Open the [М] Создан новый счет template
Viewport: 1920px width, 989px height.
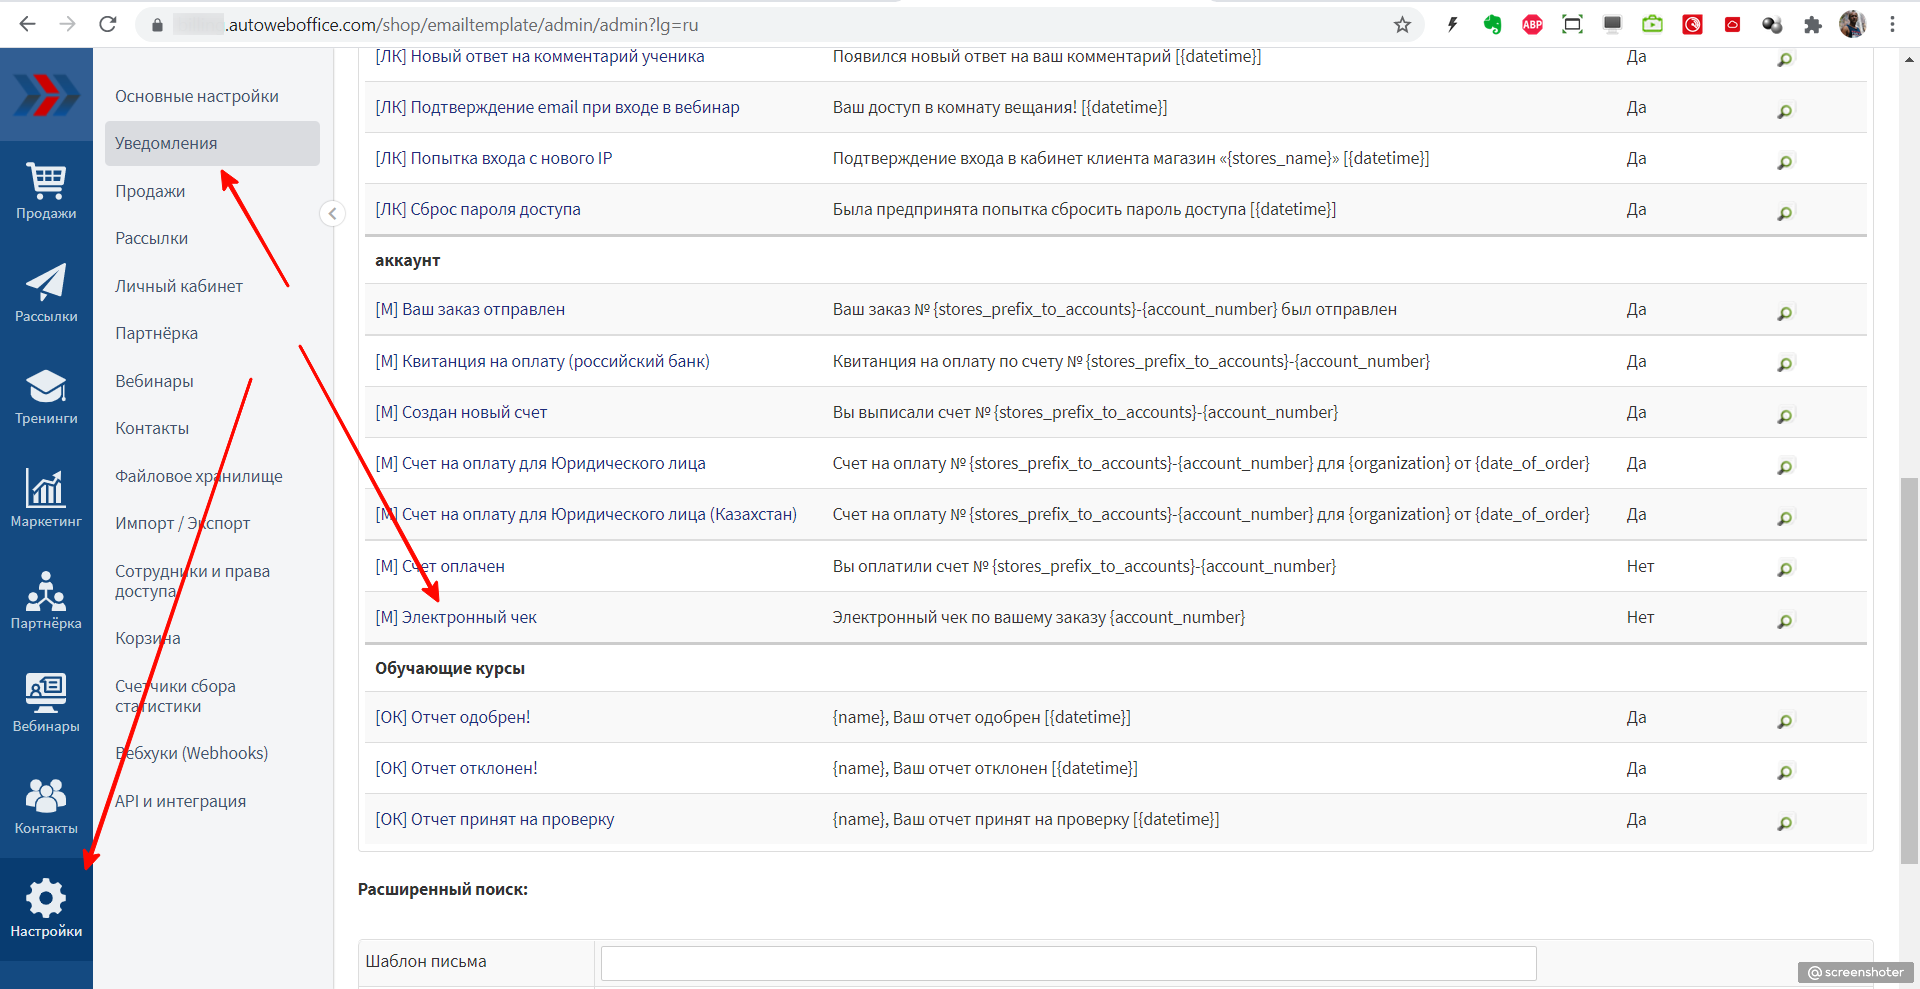click(x=461, y=413)
